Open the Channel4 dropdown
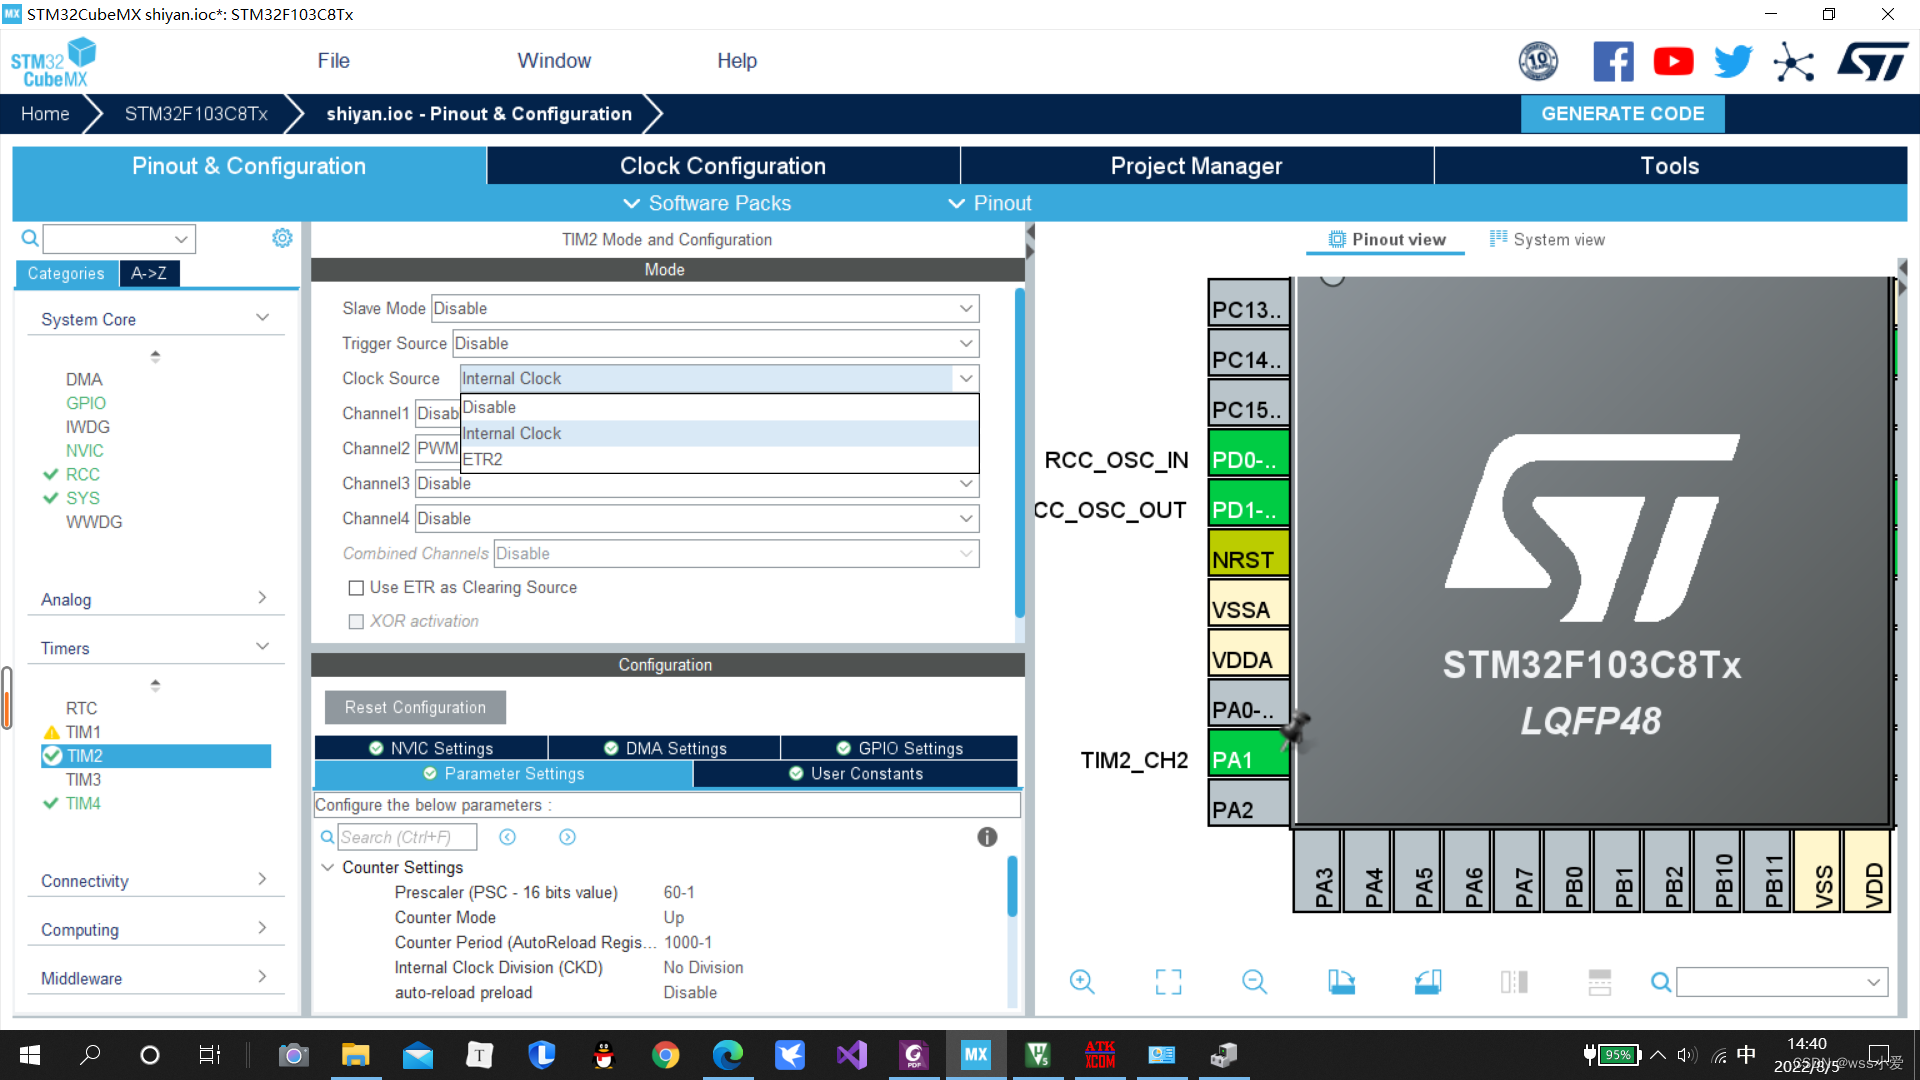The width and height of the screenshot is (1920, 1080). tap(696, 518)
